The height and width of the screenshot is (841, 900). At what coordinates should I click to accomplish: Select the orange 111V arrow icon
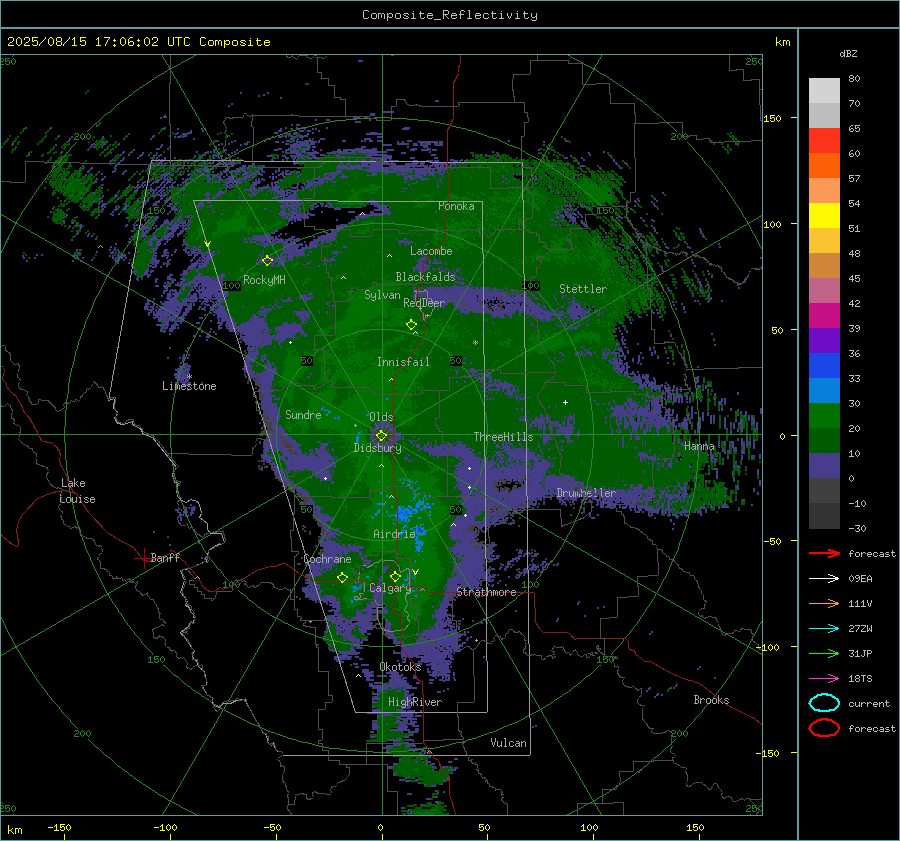824,603
